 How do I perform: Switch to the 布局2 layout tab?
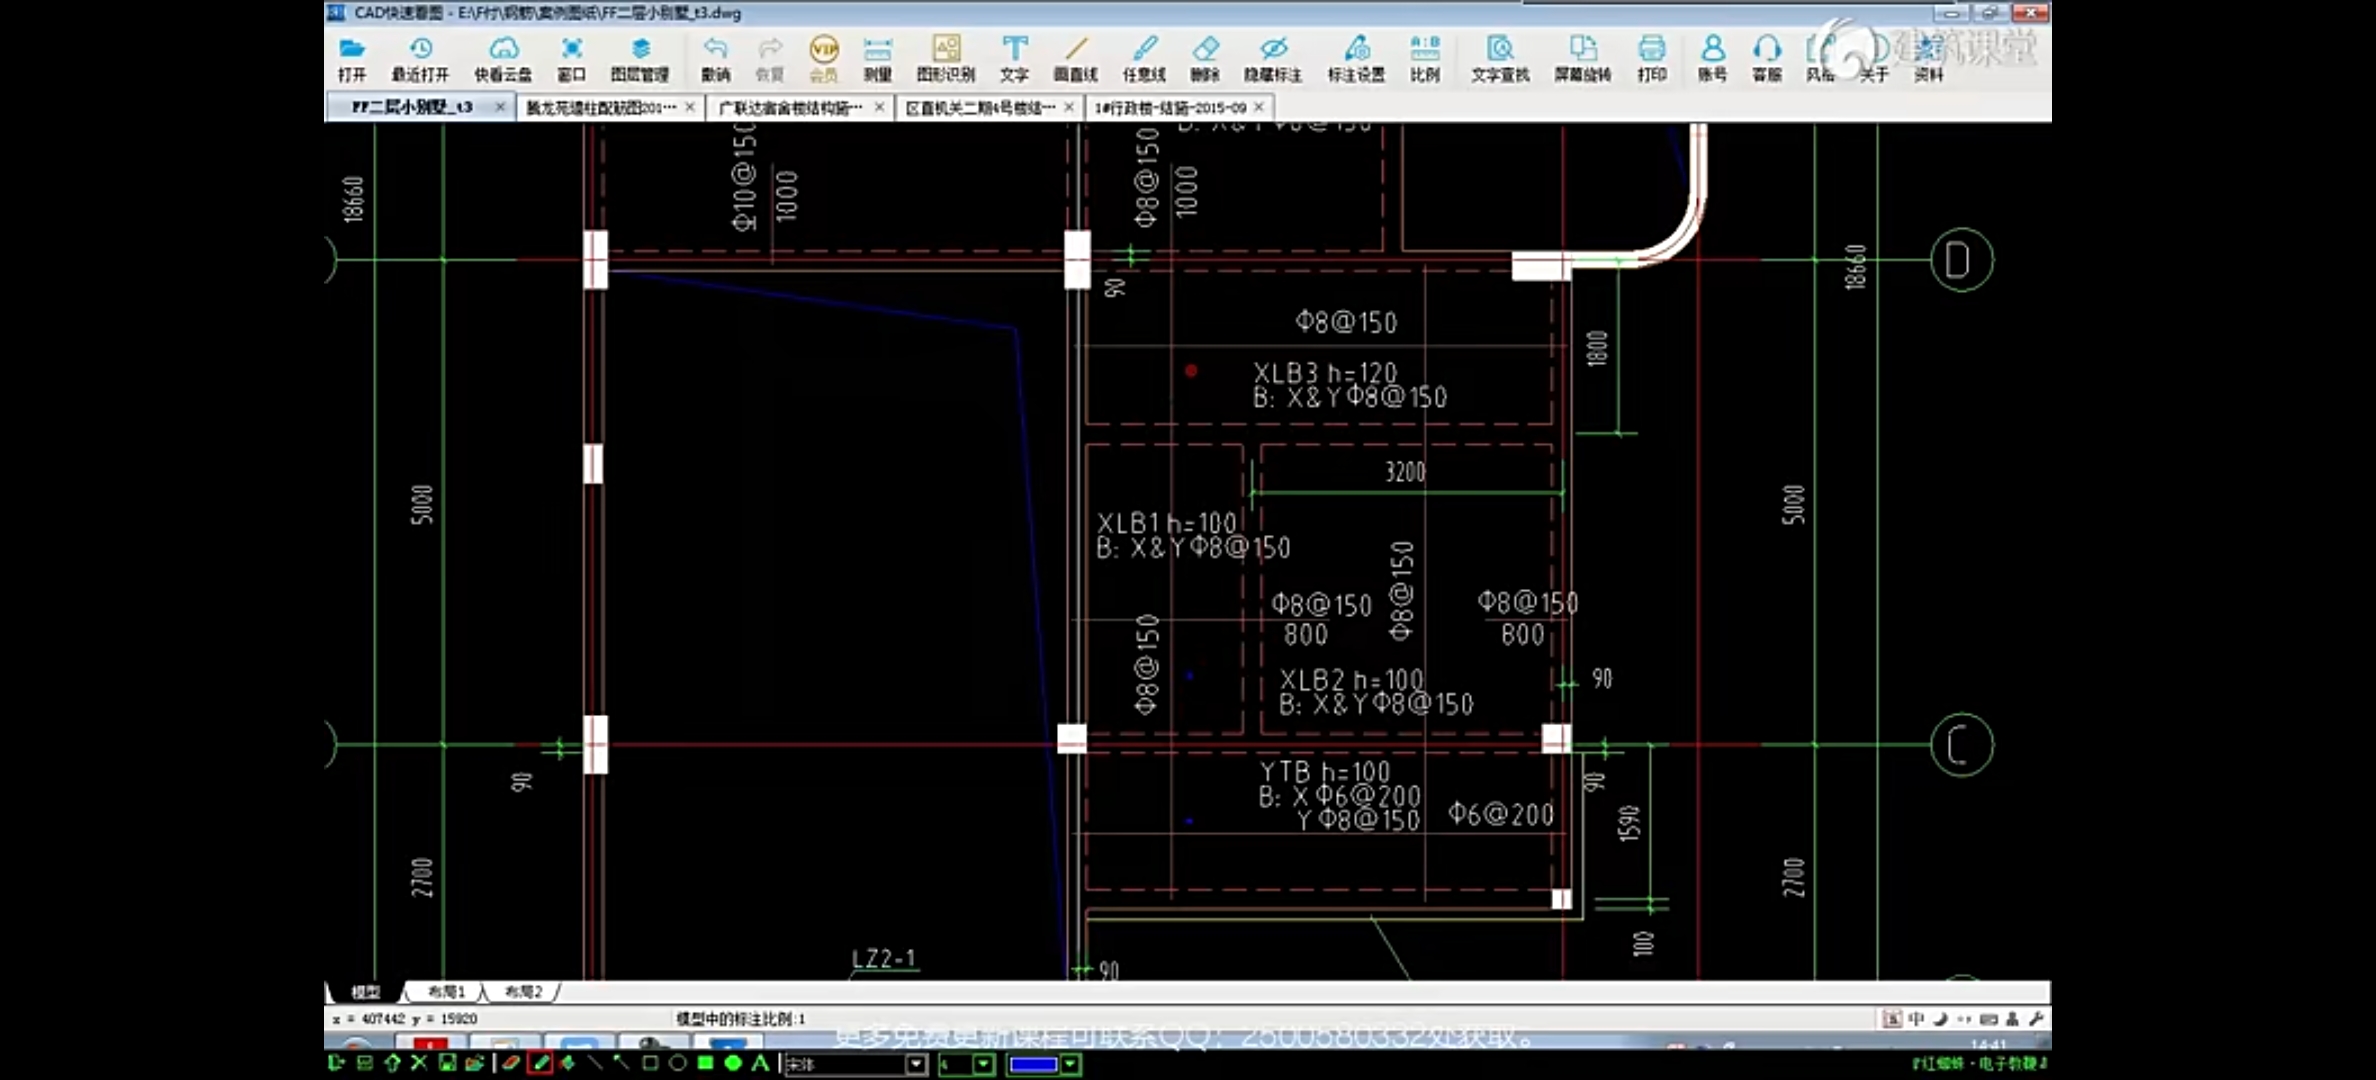(x=523, y=992)
